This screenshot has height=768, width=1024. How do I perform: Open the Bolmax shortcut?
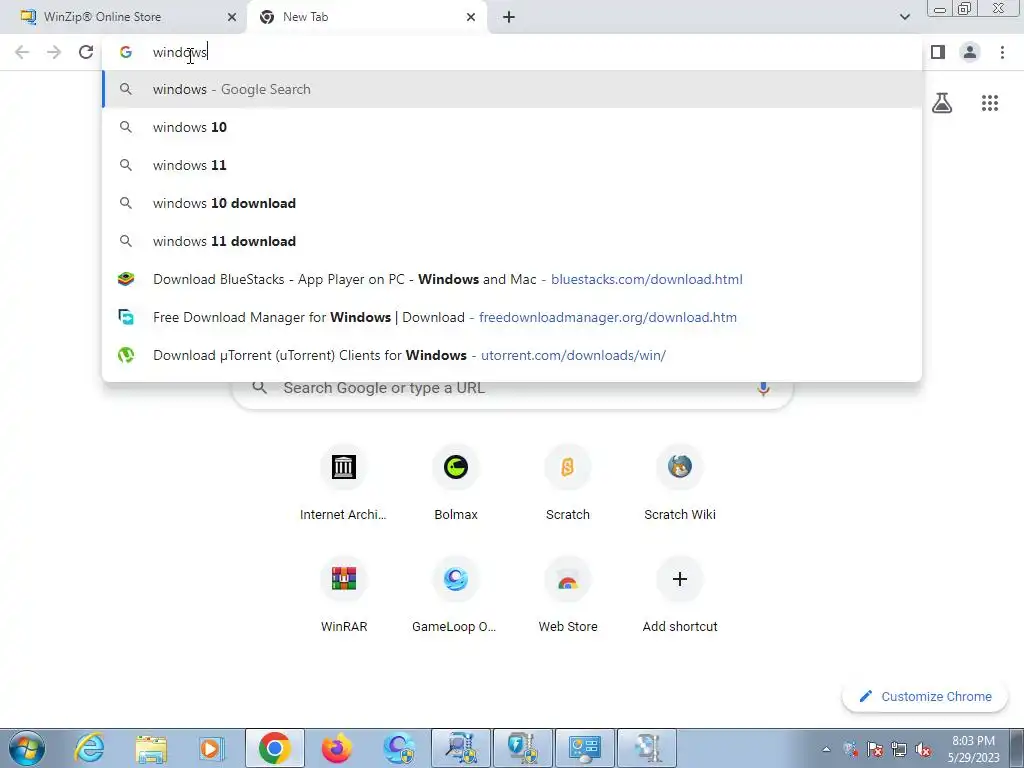(x=456, y=483)
